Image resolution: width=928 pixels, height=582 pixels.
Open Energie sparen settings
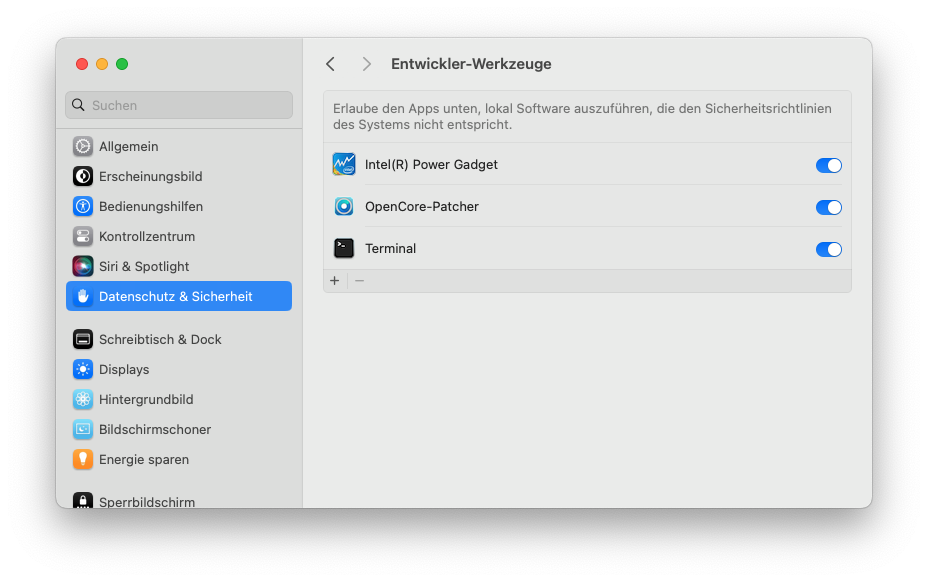144,460
